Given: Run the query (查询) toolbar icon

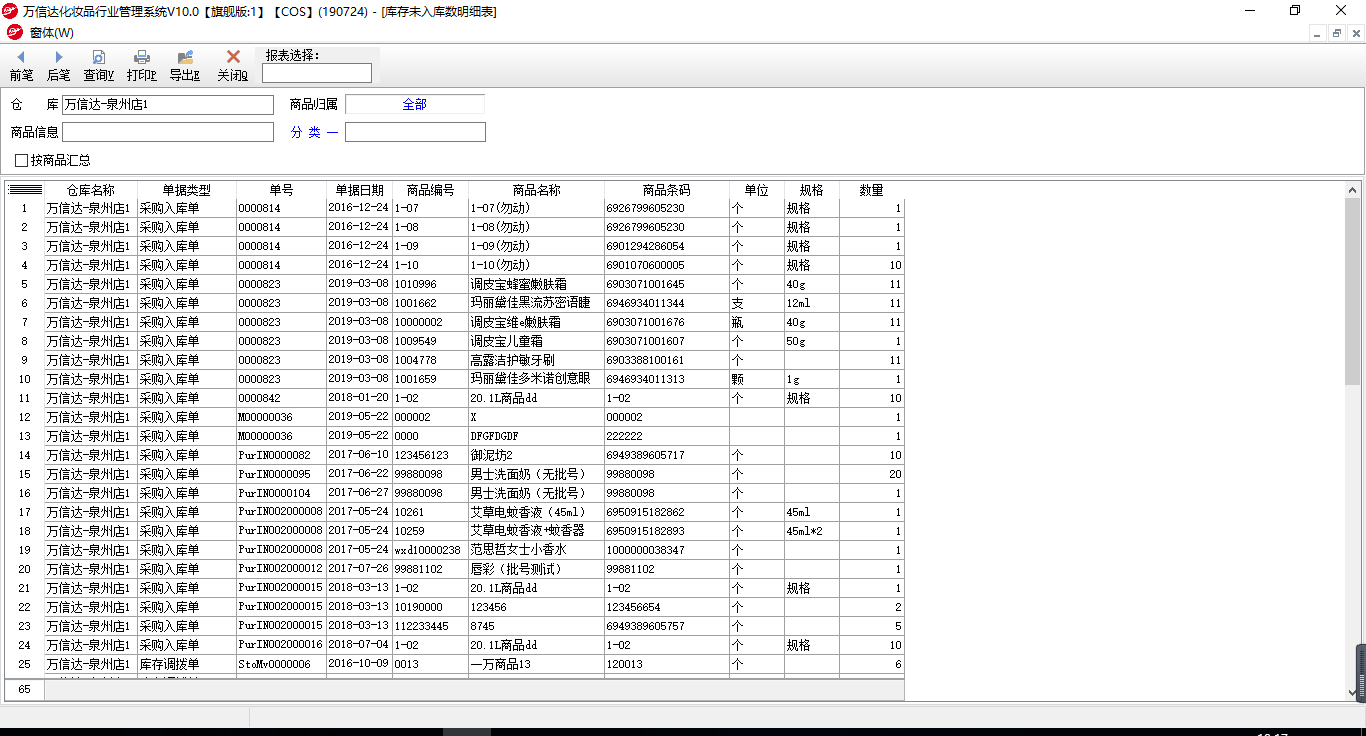Looking at the screenshot, I should pos(98,66).
